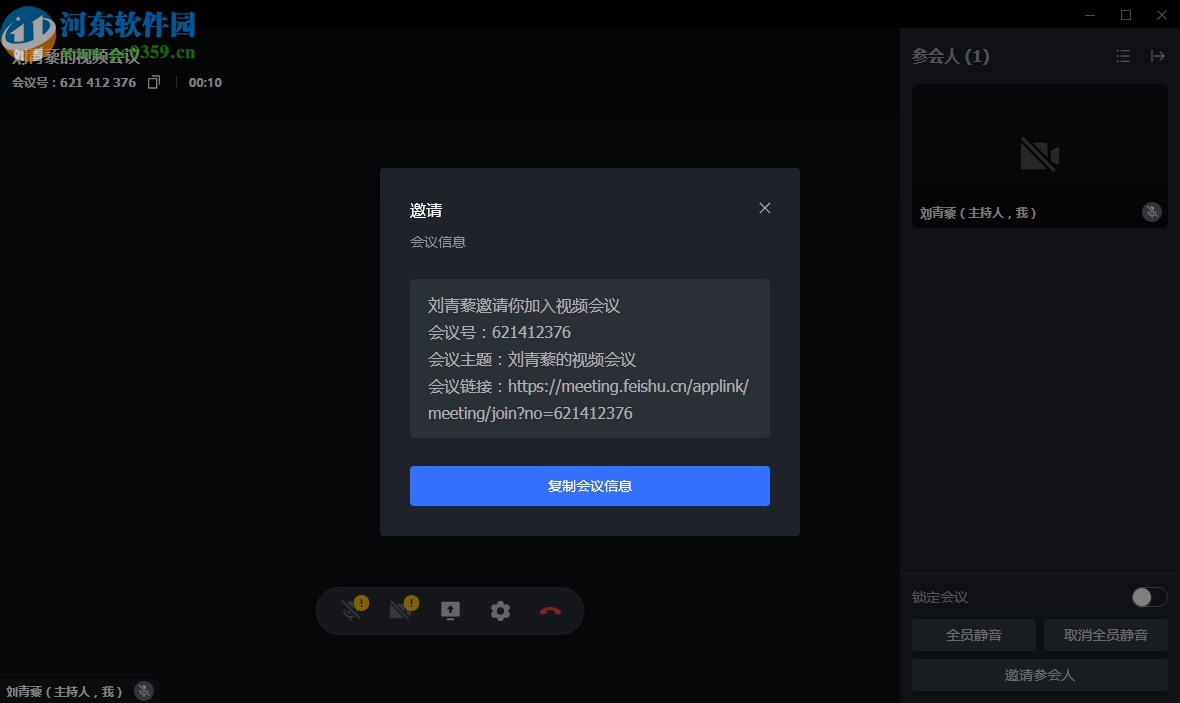Collapse the participants panel with arrow icon
Image resolution: width=1180 pixels, height=703 pixels.
tap(1157, 56)
